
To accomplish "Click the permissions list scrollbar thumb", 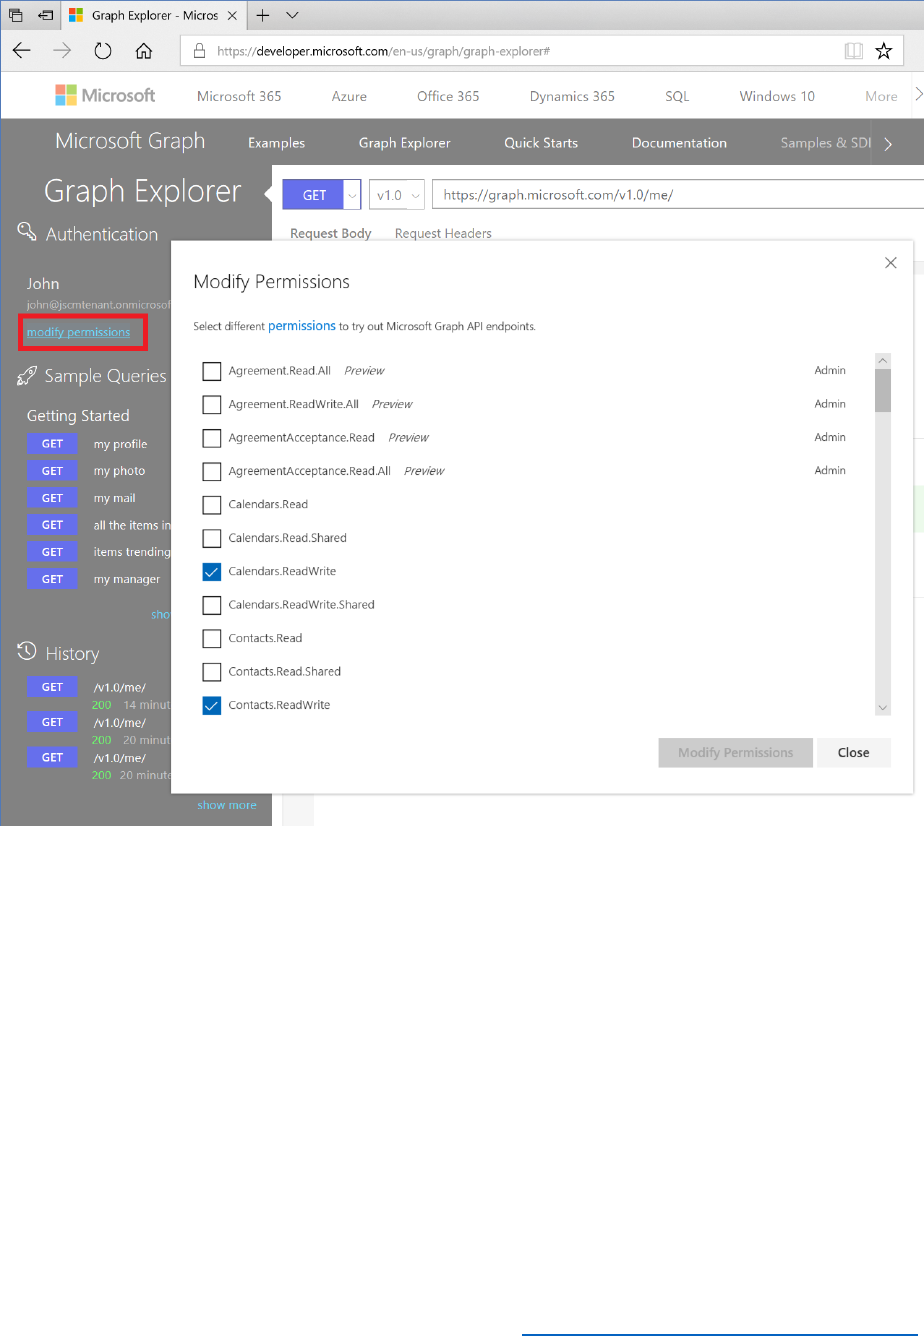I will tap(882, 390).
